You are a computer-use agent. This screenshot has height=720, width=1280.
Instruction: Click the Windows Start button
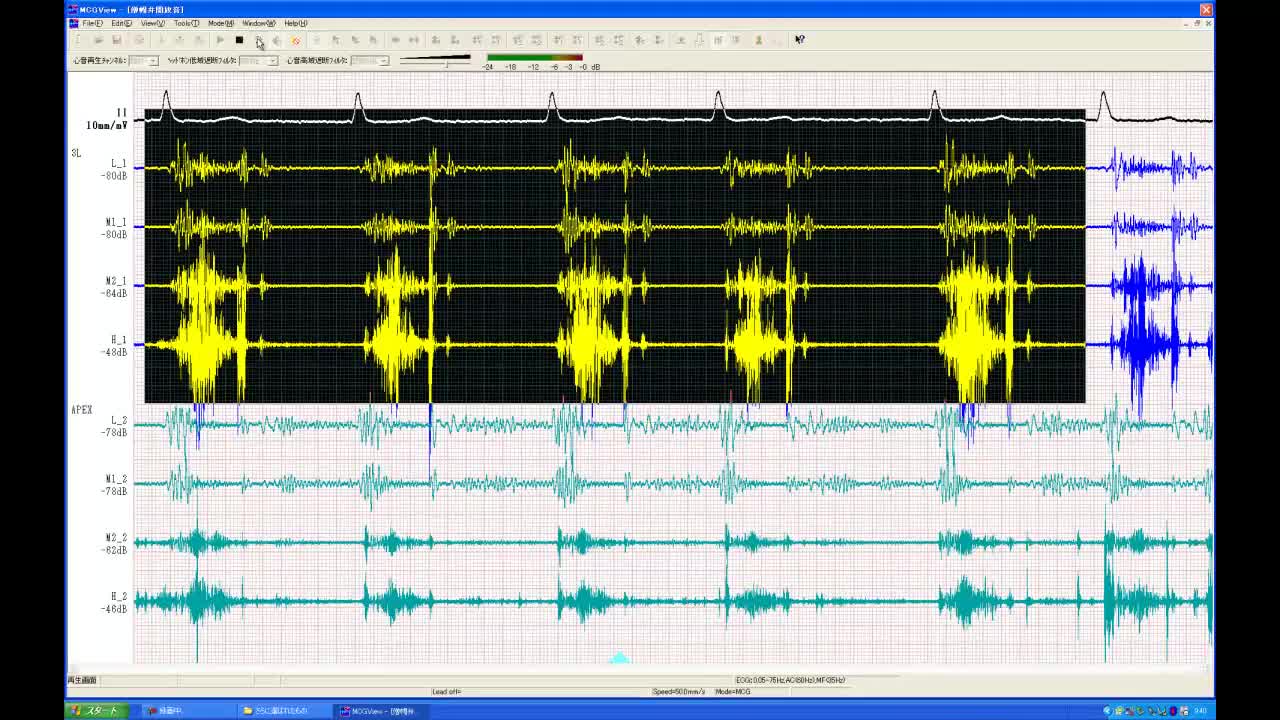96,711
